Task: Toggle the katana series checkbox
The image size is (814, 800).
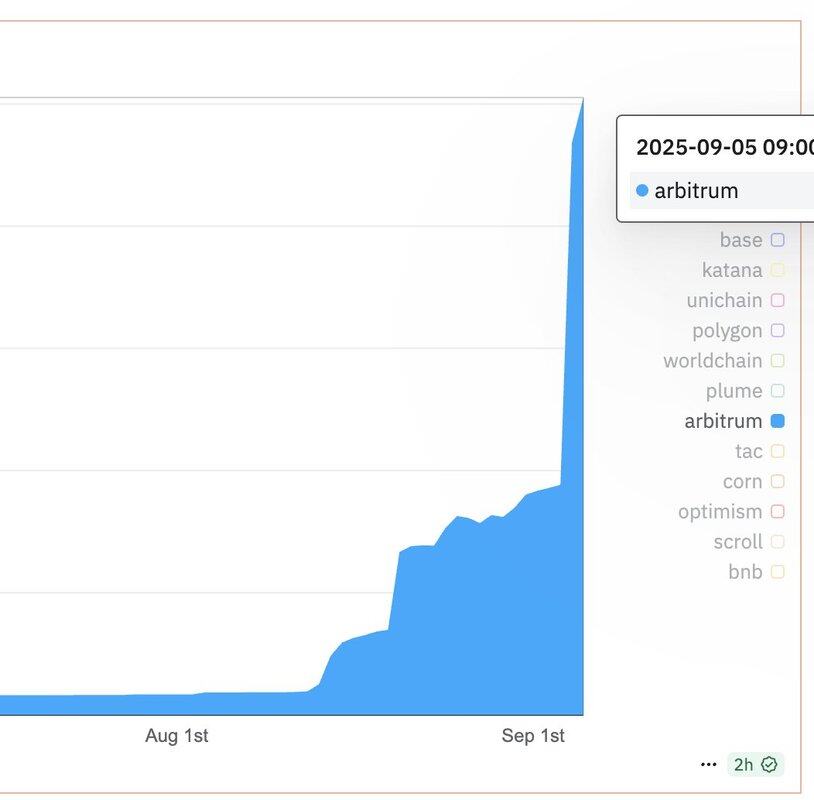Action: pyautogui.click(x=777, y=270)
